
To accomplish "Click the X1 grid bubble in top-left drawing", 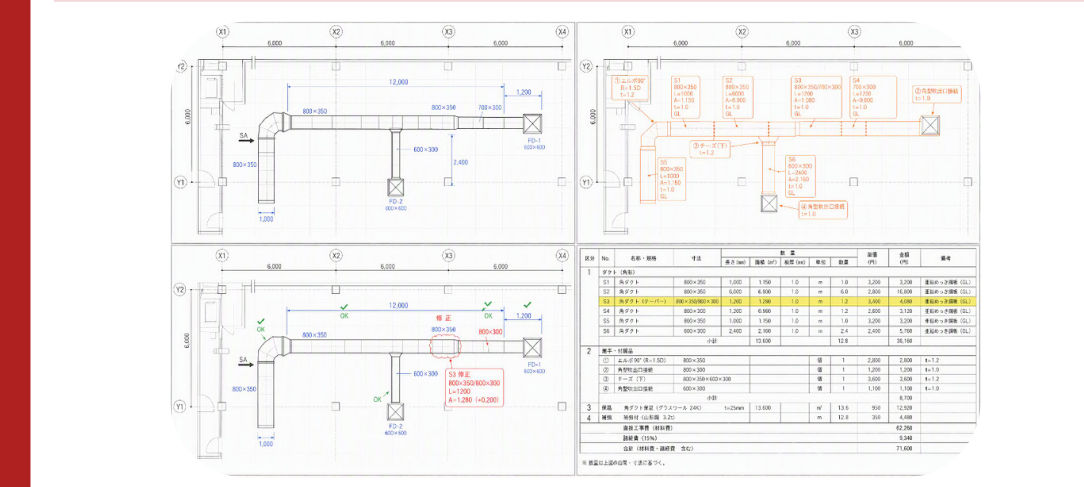I will (223, 32).
